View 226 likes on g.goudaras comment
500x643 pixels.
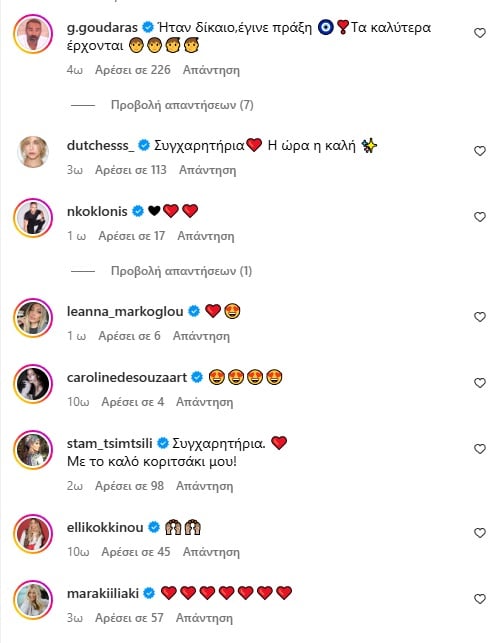[x=133, y=70]
